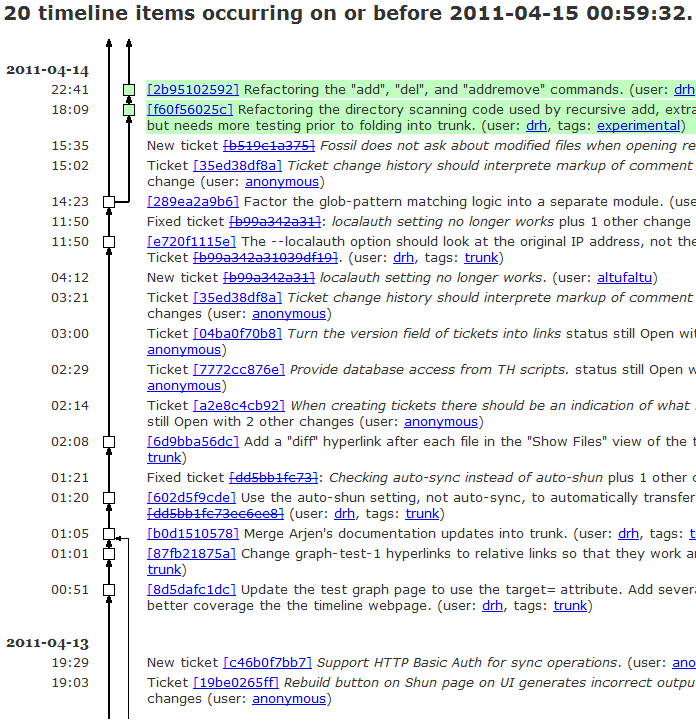This screenshot has width=696, height=724.
Task: Open check-in link f60f56025c
Action: pyautogui.click(x=190, y=109)
